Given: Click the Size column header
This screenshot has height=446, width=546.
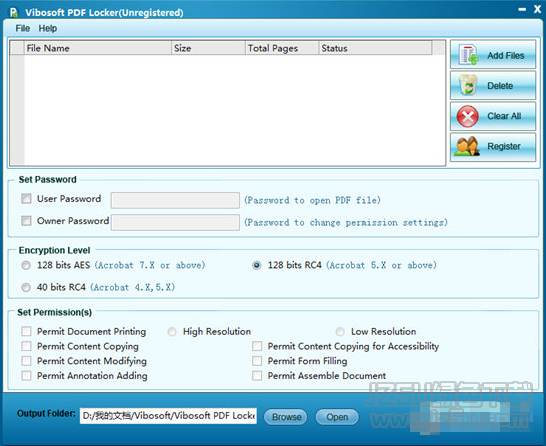Looking at the screenshot, I should click(x=208, y=48).
